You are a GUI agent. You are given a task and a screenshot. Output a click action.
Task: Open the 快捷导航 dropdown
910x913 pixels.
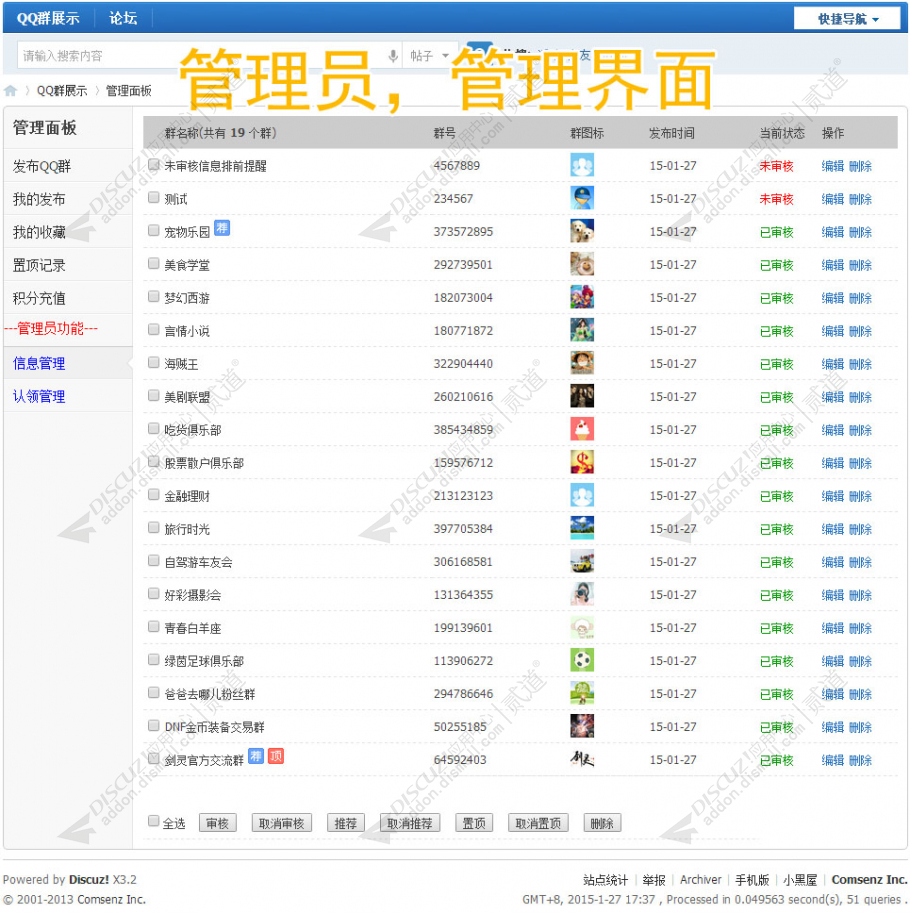pyautogui.click(x=848, y=19)
